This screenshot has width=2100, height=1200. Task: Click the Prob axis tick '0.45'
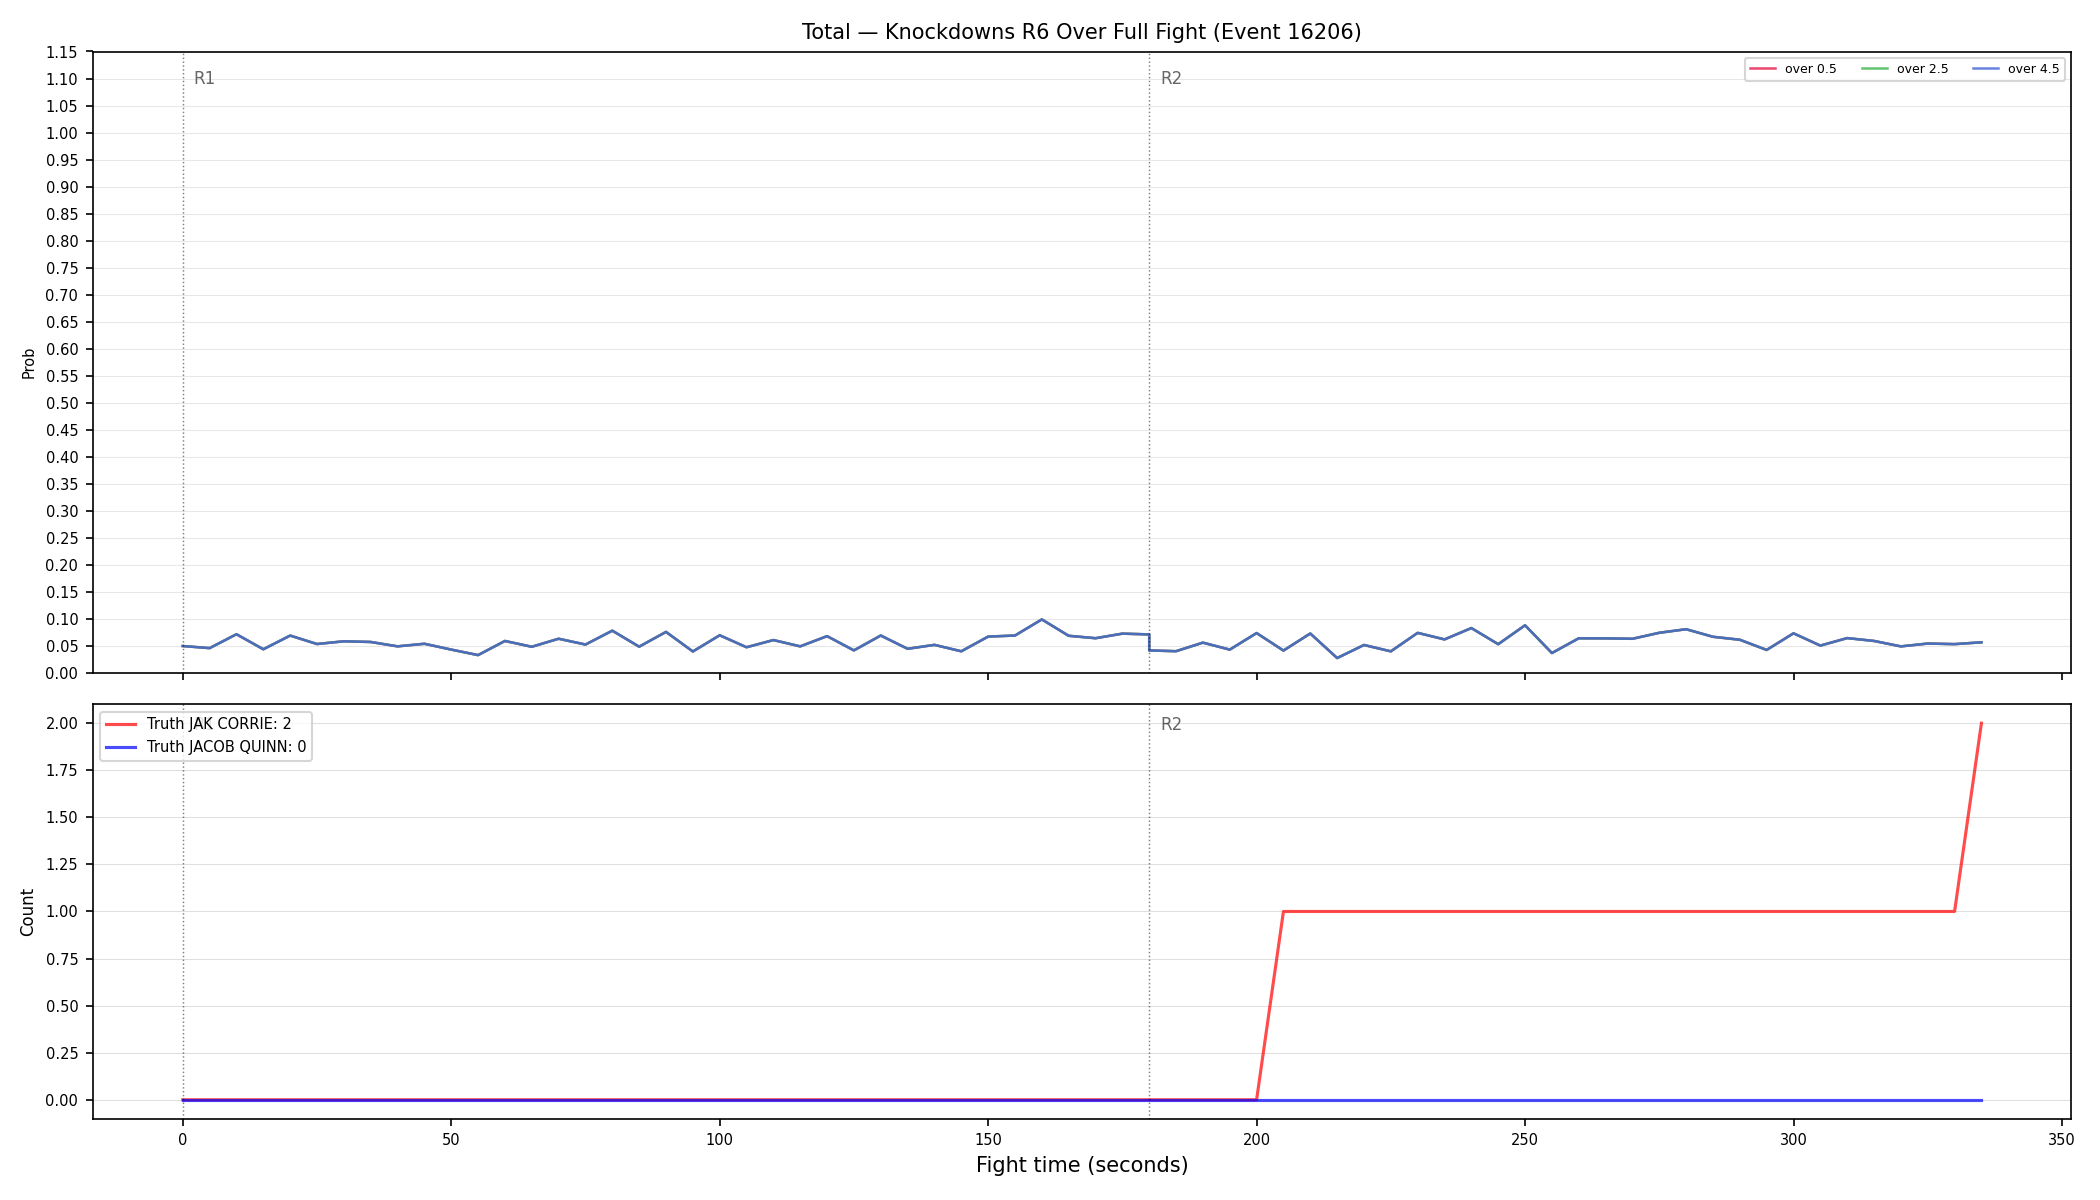click(x=62, y=431)
